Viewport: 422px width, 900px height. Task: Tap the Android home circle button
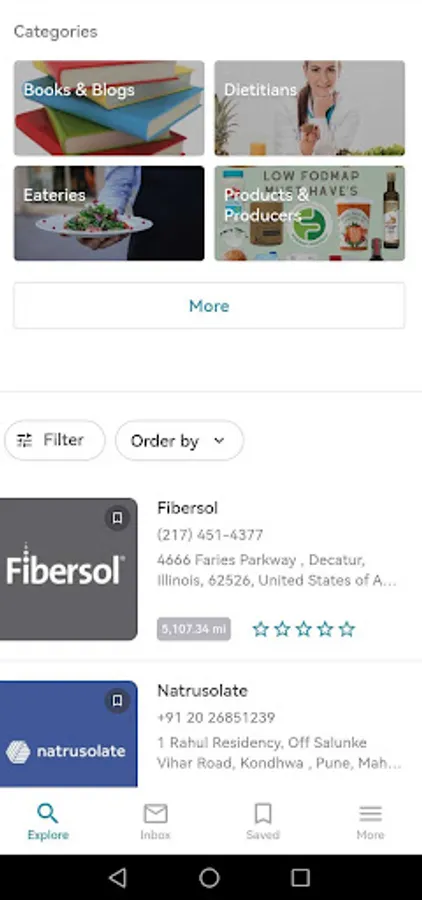coord(209,877)
